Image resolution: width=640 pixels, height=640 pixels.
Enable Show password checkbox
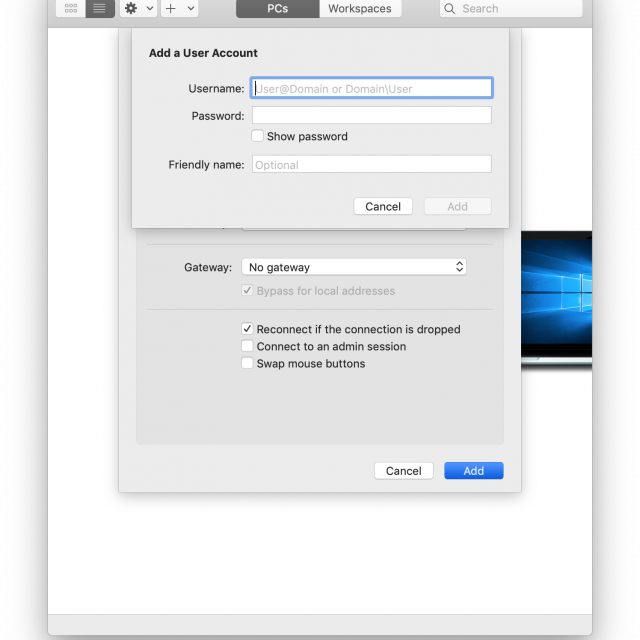pyautogui.click(x=258, y=136)
